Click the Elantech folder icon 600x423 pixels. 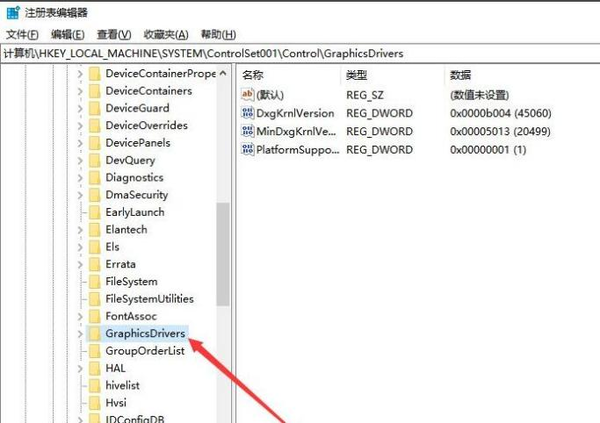click(x=95, y=230)
